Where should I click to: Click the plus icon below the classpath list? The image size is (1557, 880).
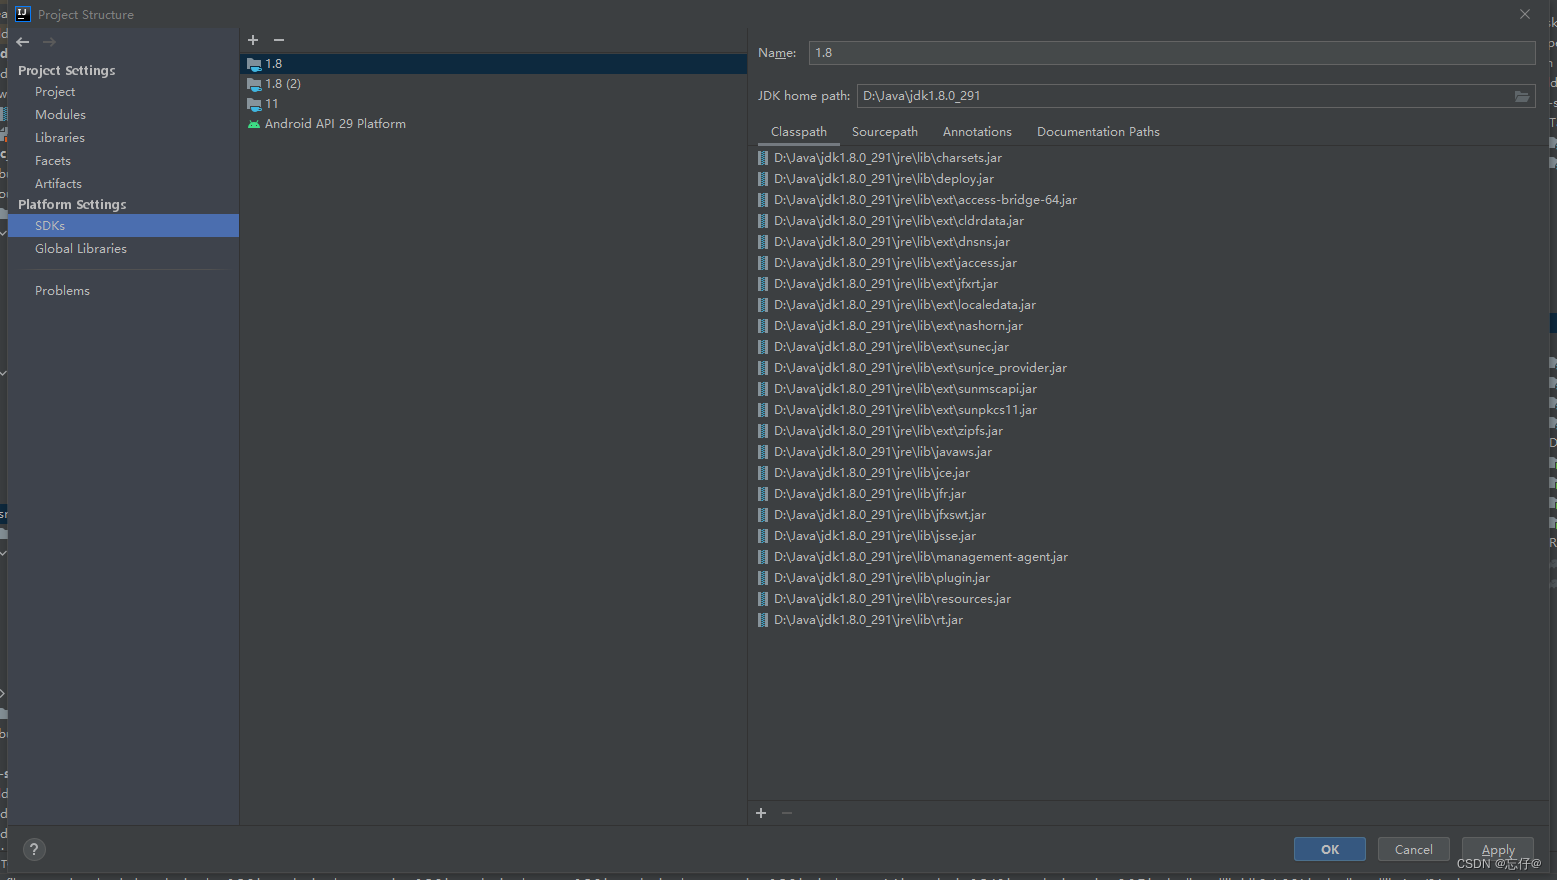click(x=761, y=813)
